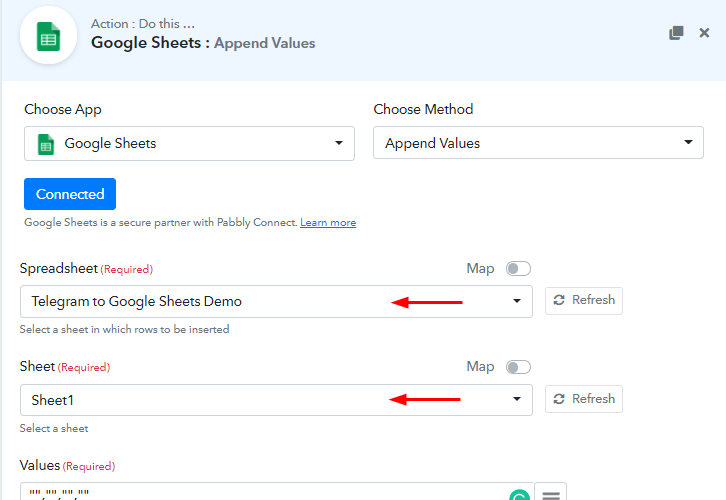Click the hamburger menu icon beside Values field

click(551, 494)
